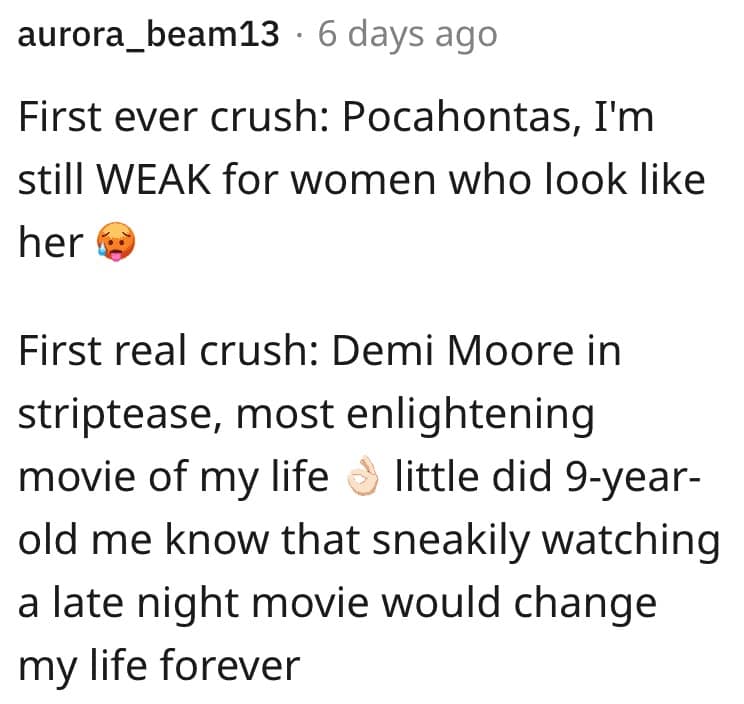Screen dimensions: 744x704
Task: Click the hot face emoji
Action: [114, 242]
